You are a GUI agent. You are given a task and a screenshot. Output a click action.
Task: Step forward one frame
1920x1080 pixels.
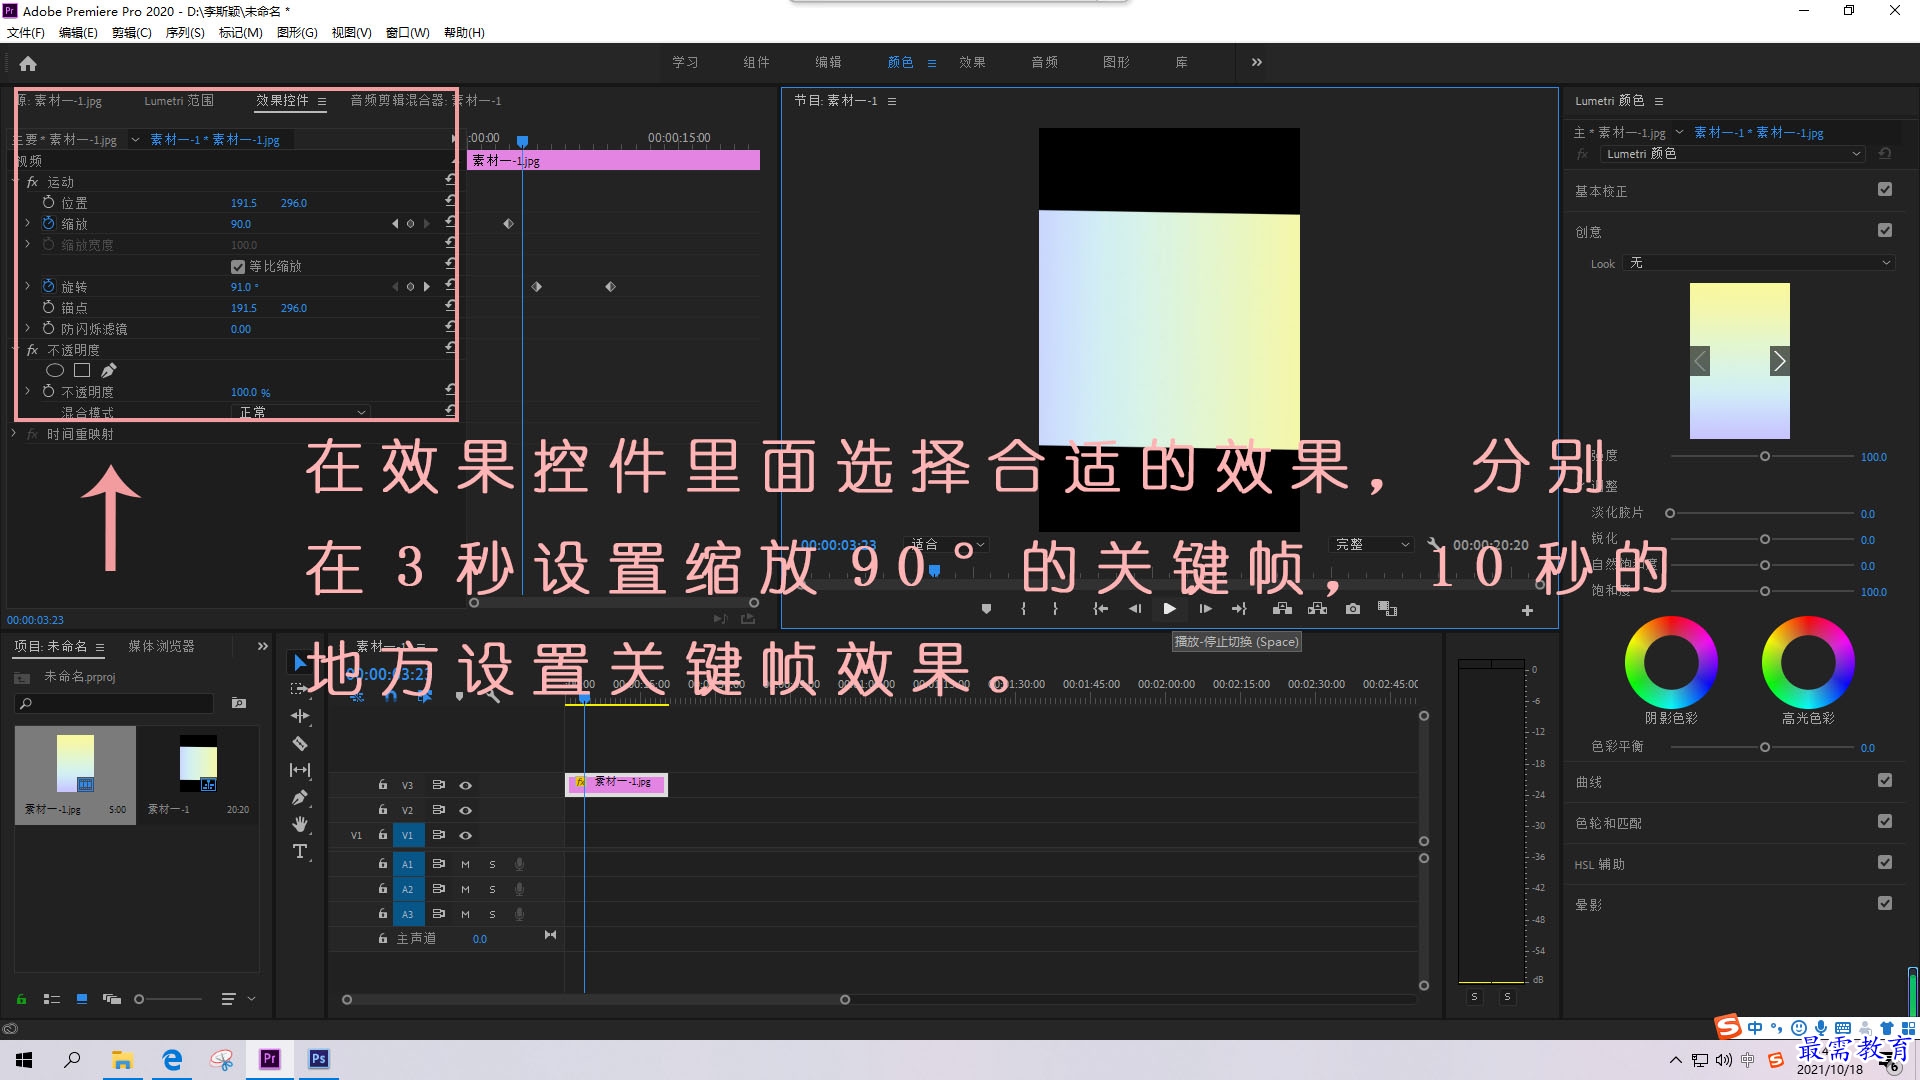click(x=1205, y=609)
